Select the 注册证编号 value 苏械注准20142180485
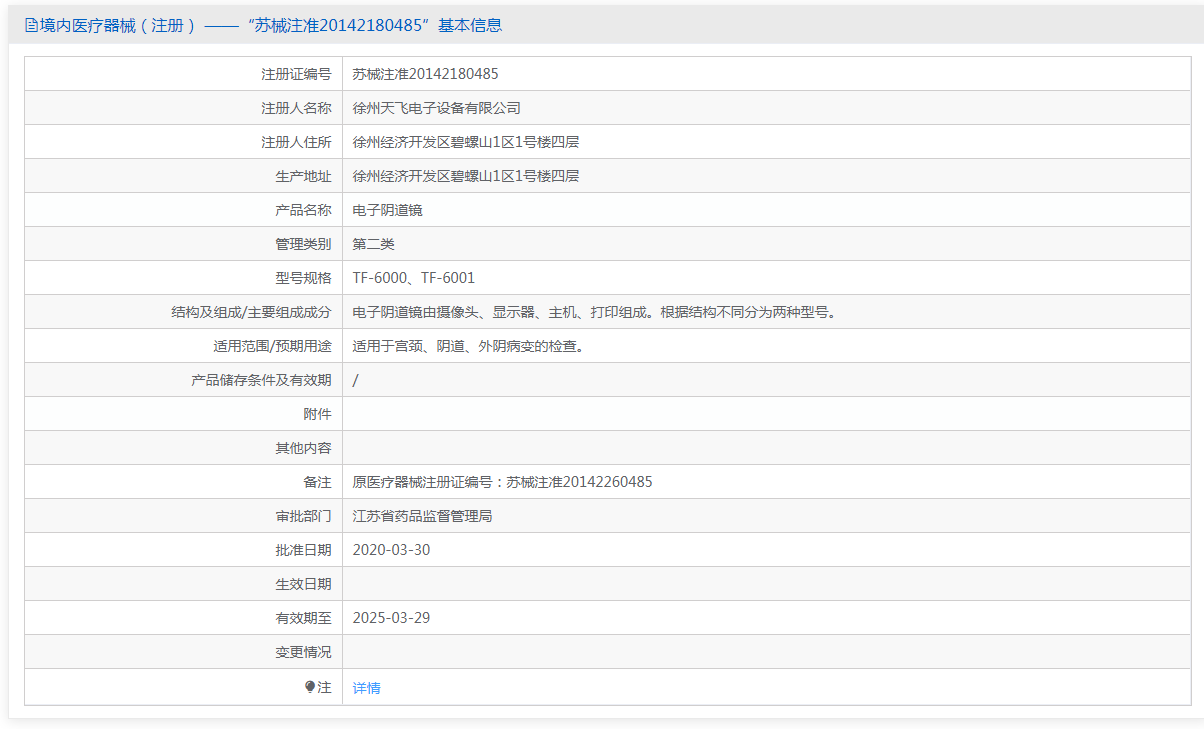 click(x=425, y=74)
